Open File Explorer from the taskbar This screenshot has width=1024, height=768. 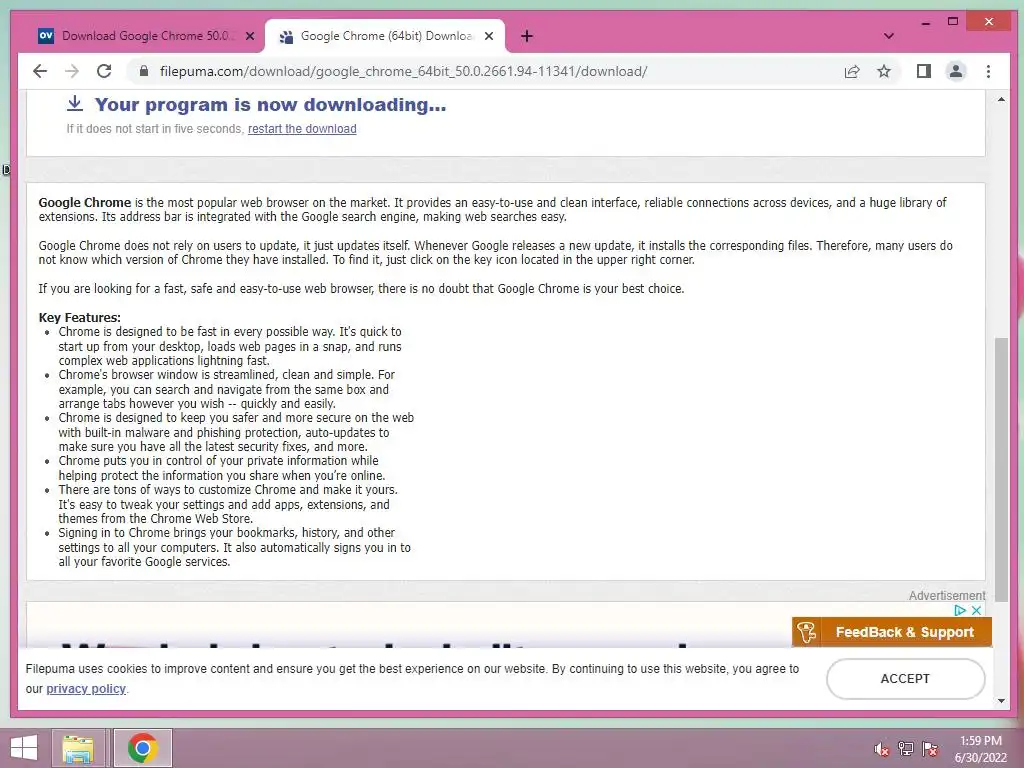click(78, 748)
